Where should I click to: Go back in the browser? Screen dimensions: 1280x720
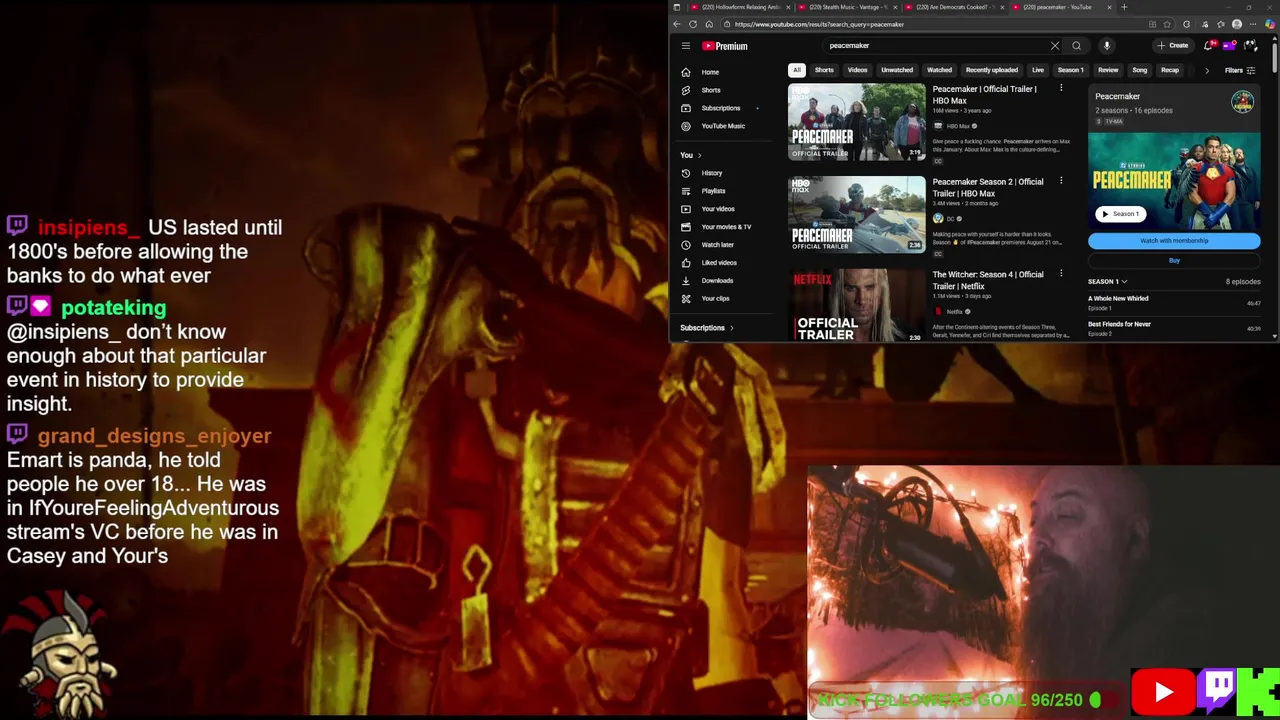(677, 24)
